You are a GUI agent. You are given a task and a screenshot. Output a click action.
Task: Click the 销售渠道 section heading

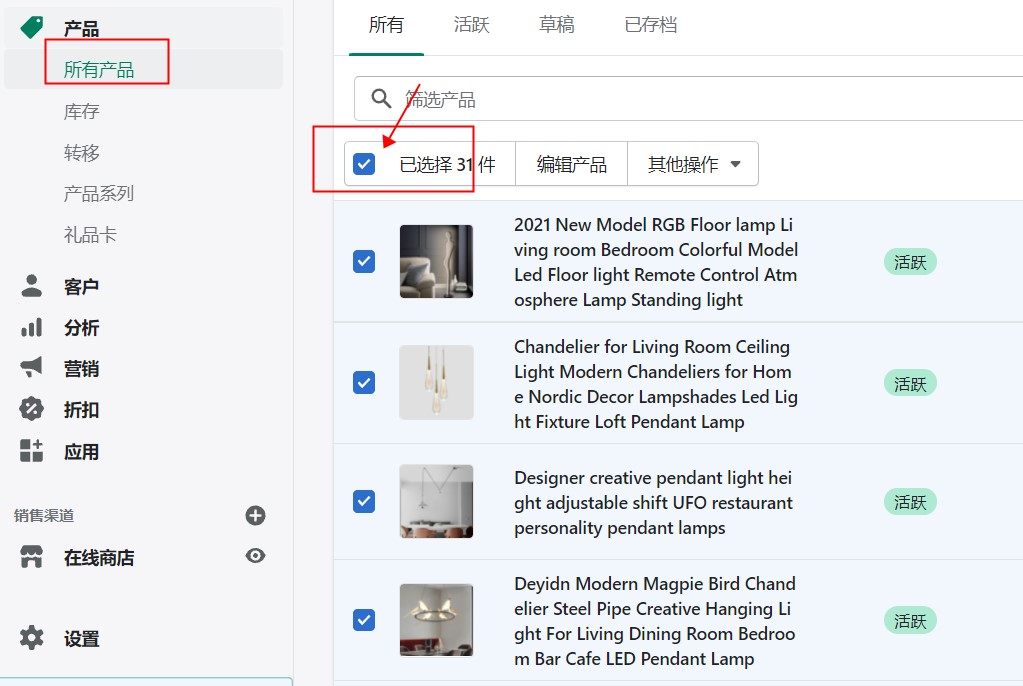pyautogui.click(x=44, y=516)
